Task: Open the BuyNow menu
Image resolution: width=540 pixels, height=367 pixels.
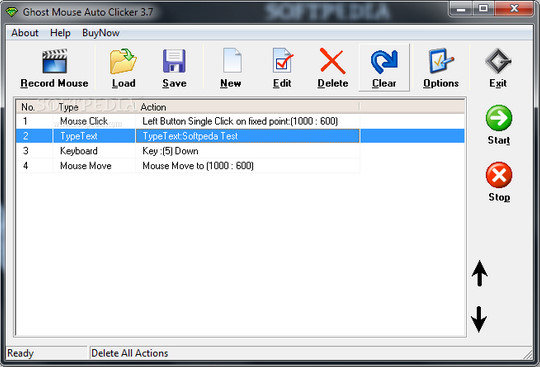Action: point(101,33)
